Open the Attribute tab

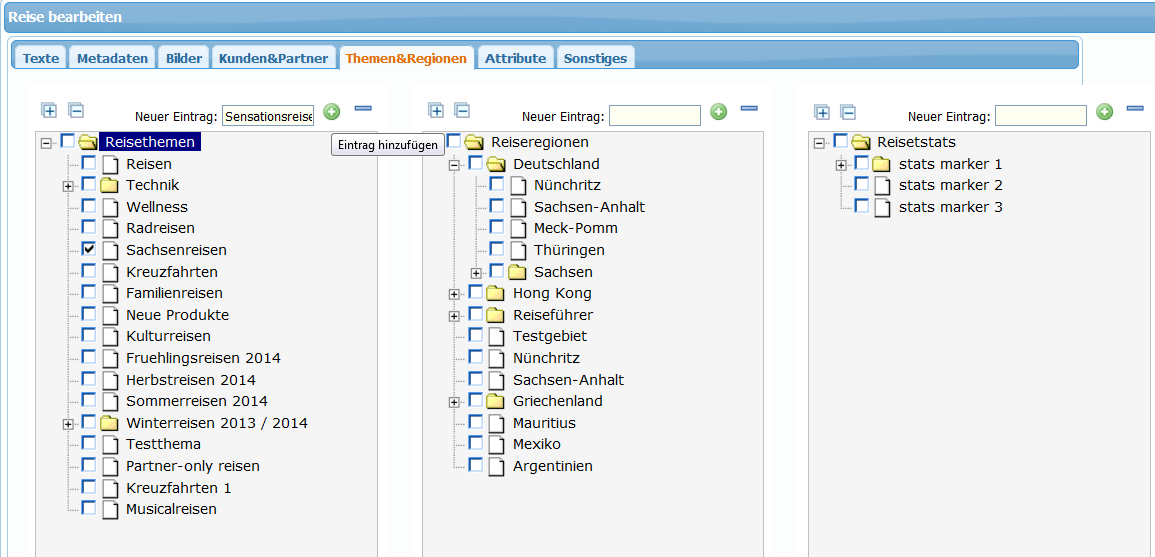pos(515,58)
